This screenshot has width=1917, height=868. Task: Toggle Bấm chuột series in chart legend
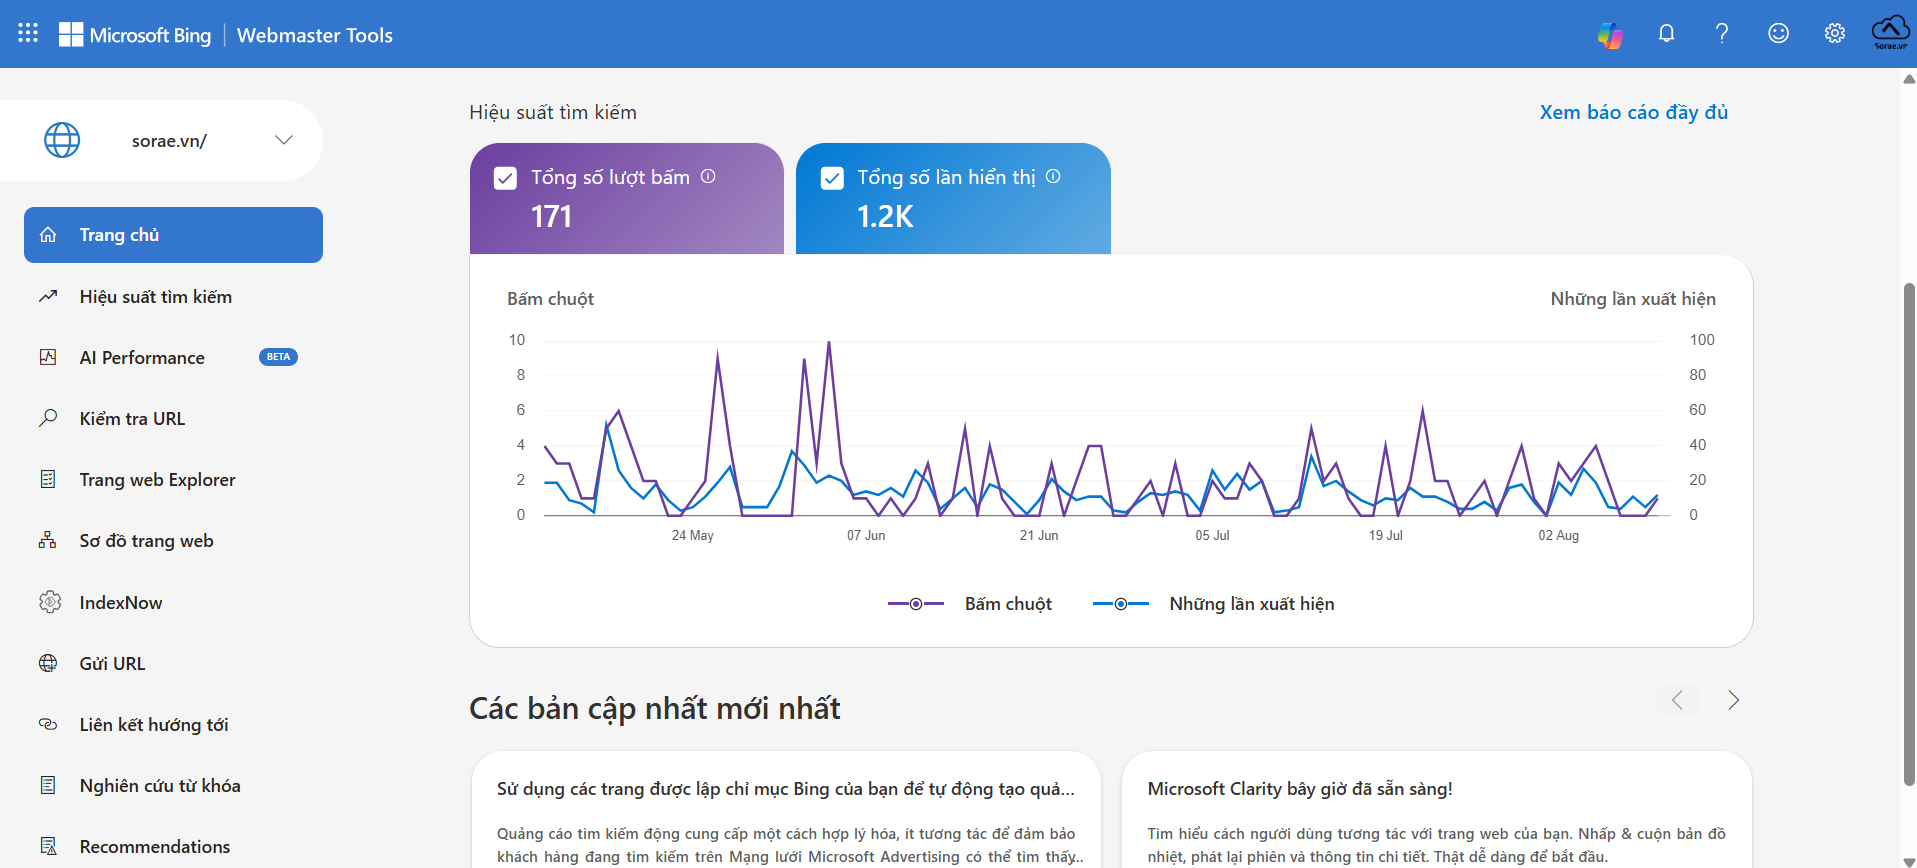coord(970,604)
